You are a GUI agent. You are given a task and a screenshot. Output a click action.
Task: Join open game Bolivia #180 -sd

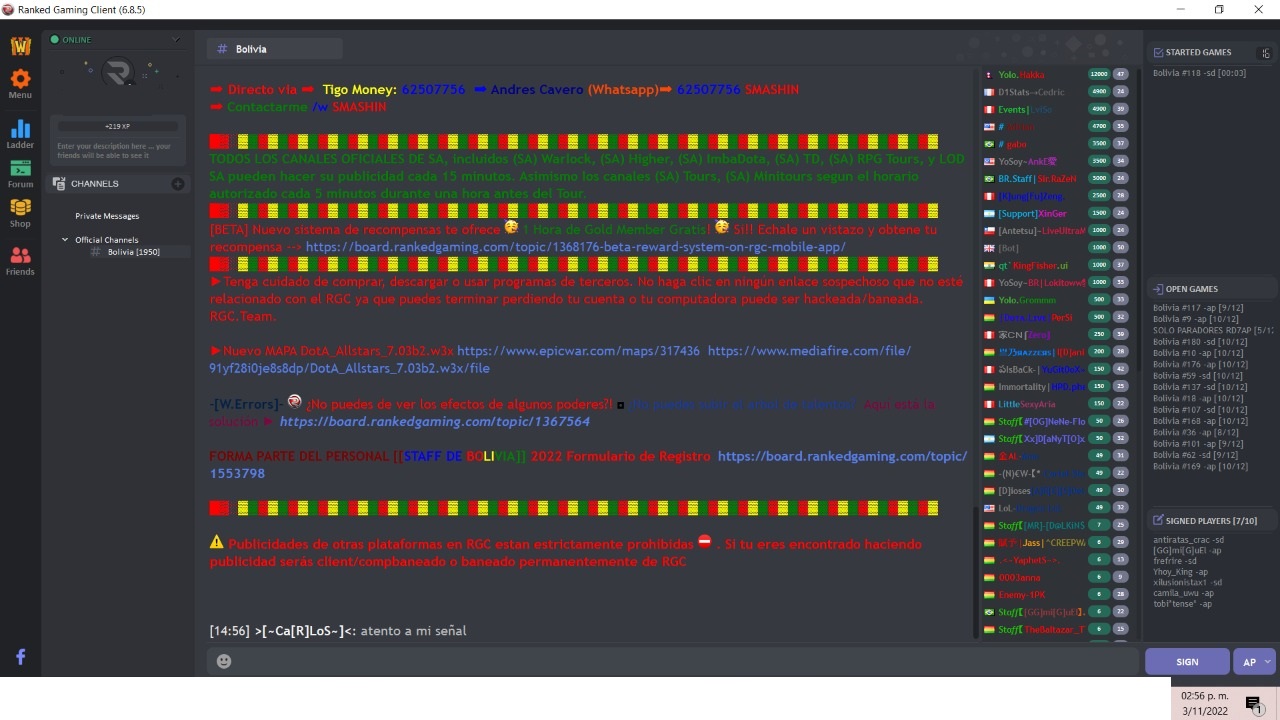pyautogui.click(x=1200, y=342)
